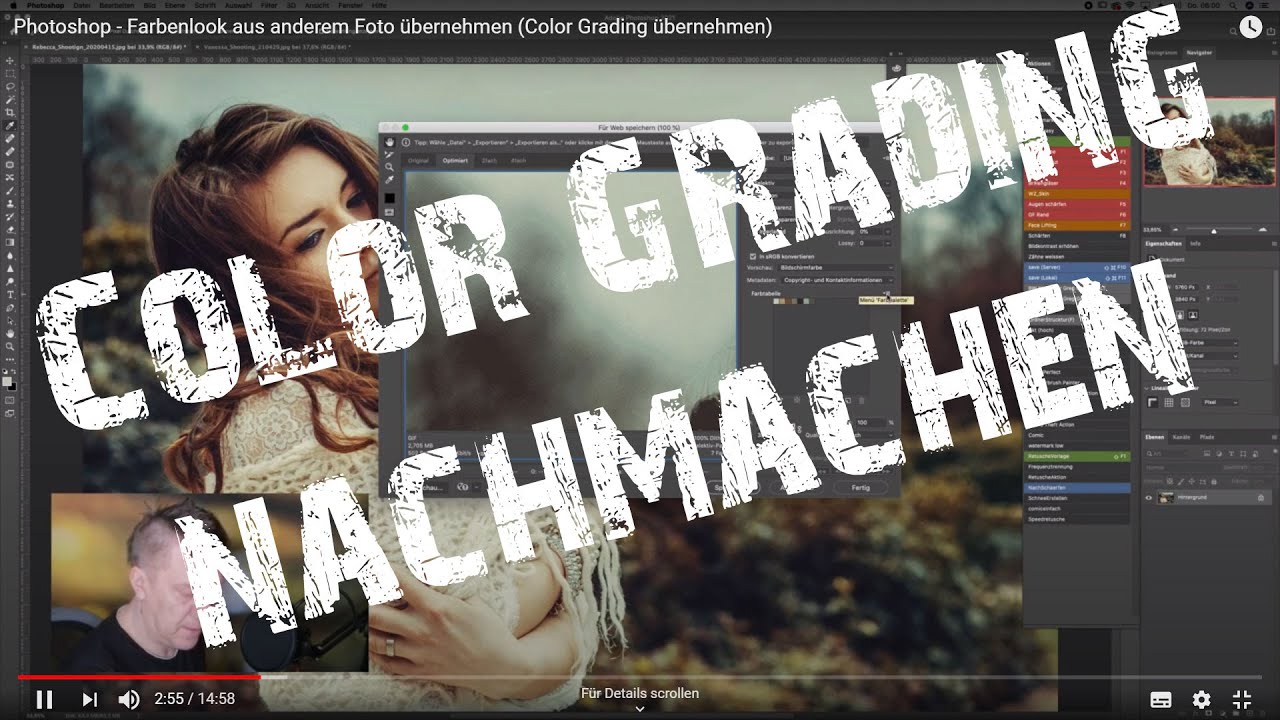The width and height of the screenshot is (1280, 720).
Task: Open the 'Metadaten' dropdown
Action: [838, 280]
